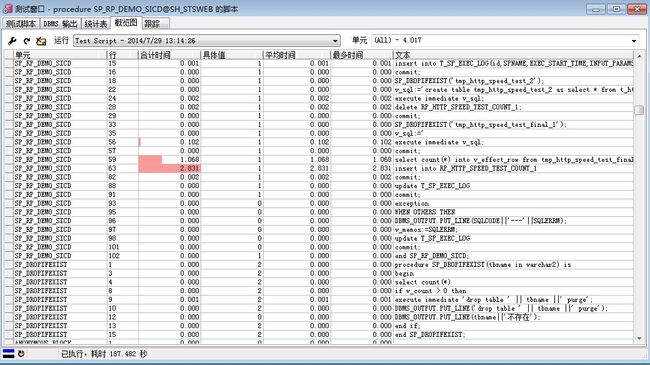
Task: Click the 'execute immediate drop table' text on line 9
Action: (x=494, y=299)
